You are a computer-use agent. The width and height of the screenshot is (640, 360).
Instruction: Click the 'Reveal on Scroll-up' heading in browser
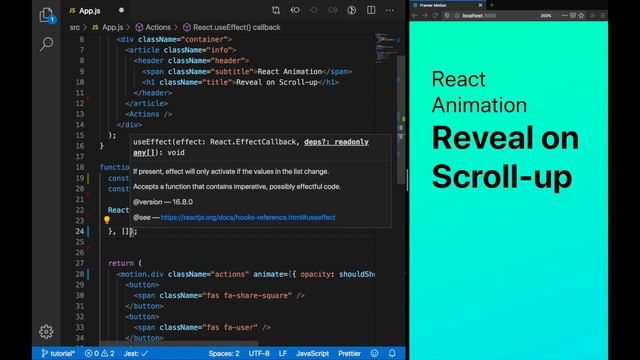coord(505,157)
